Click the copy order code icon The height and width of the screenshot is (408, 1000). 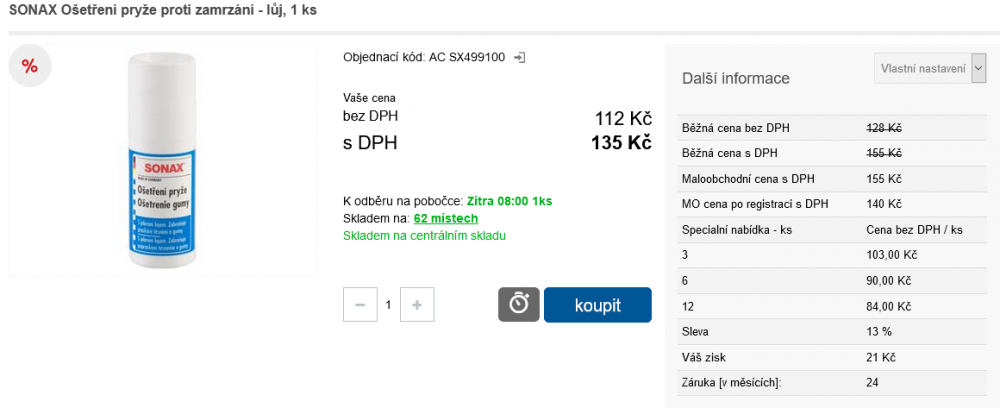(520, 57)
